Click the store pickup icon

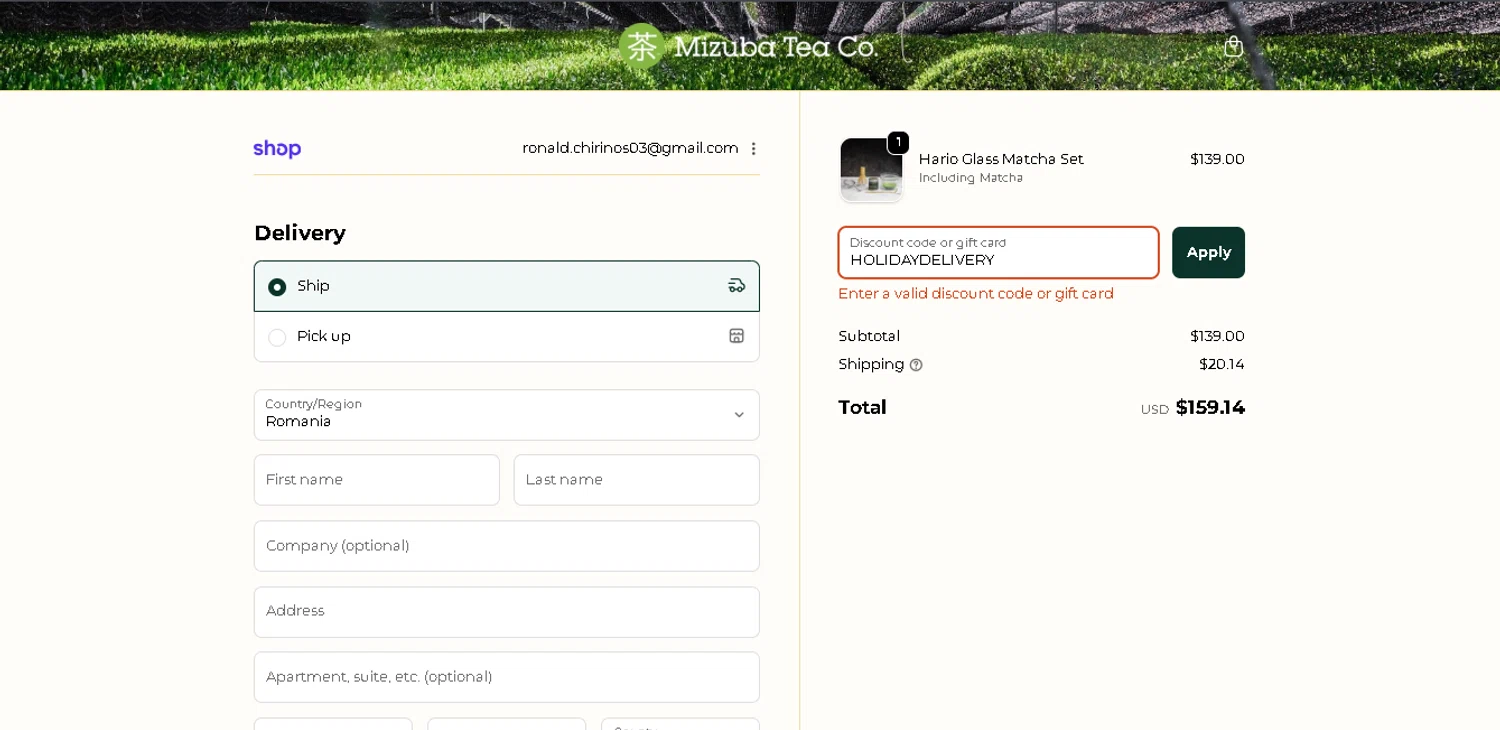(x=737, y=336)
